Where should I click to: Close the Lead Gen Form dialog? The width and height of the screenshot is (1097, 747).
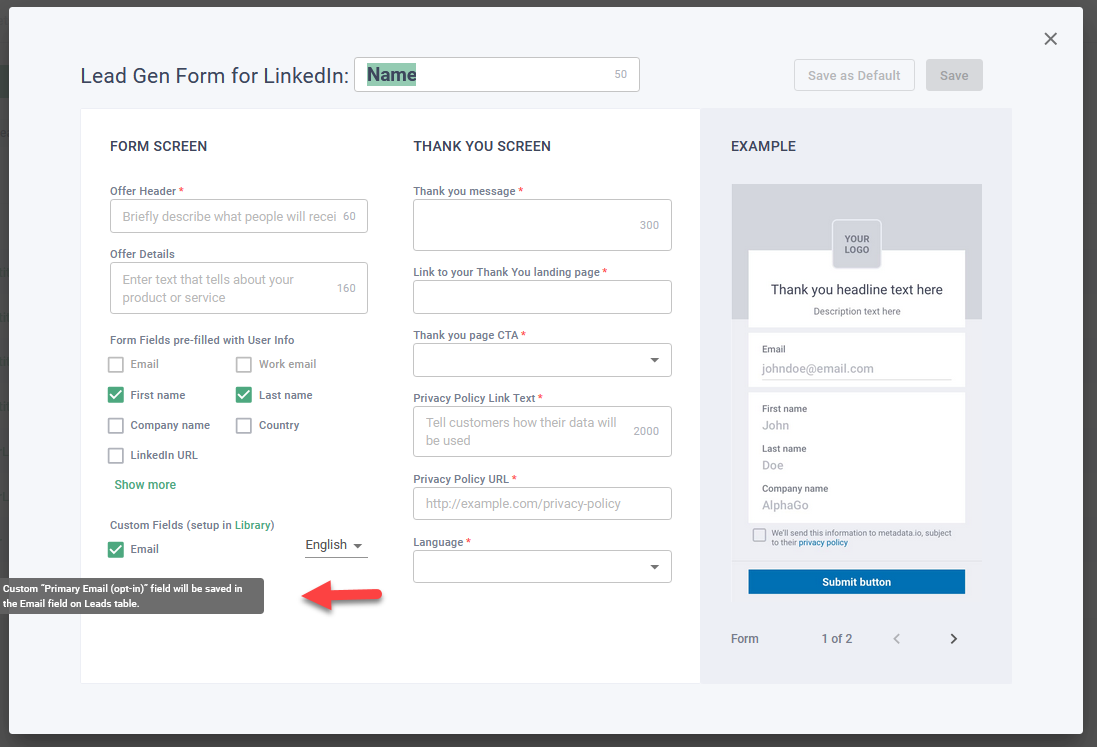click(x=1050, y=39)
